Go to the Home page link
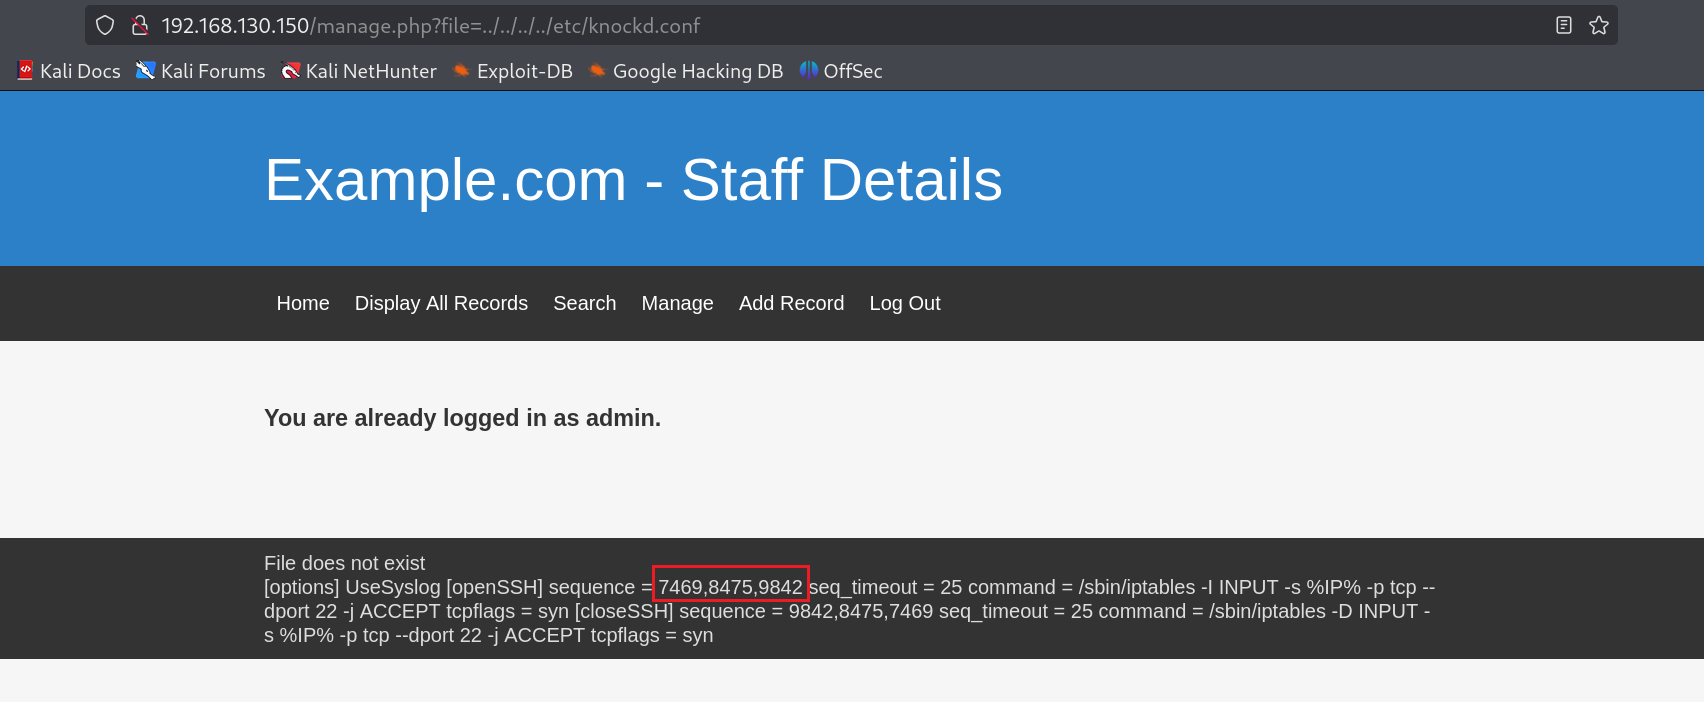 tap(303, 303)
